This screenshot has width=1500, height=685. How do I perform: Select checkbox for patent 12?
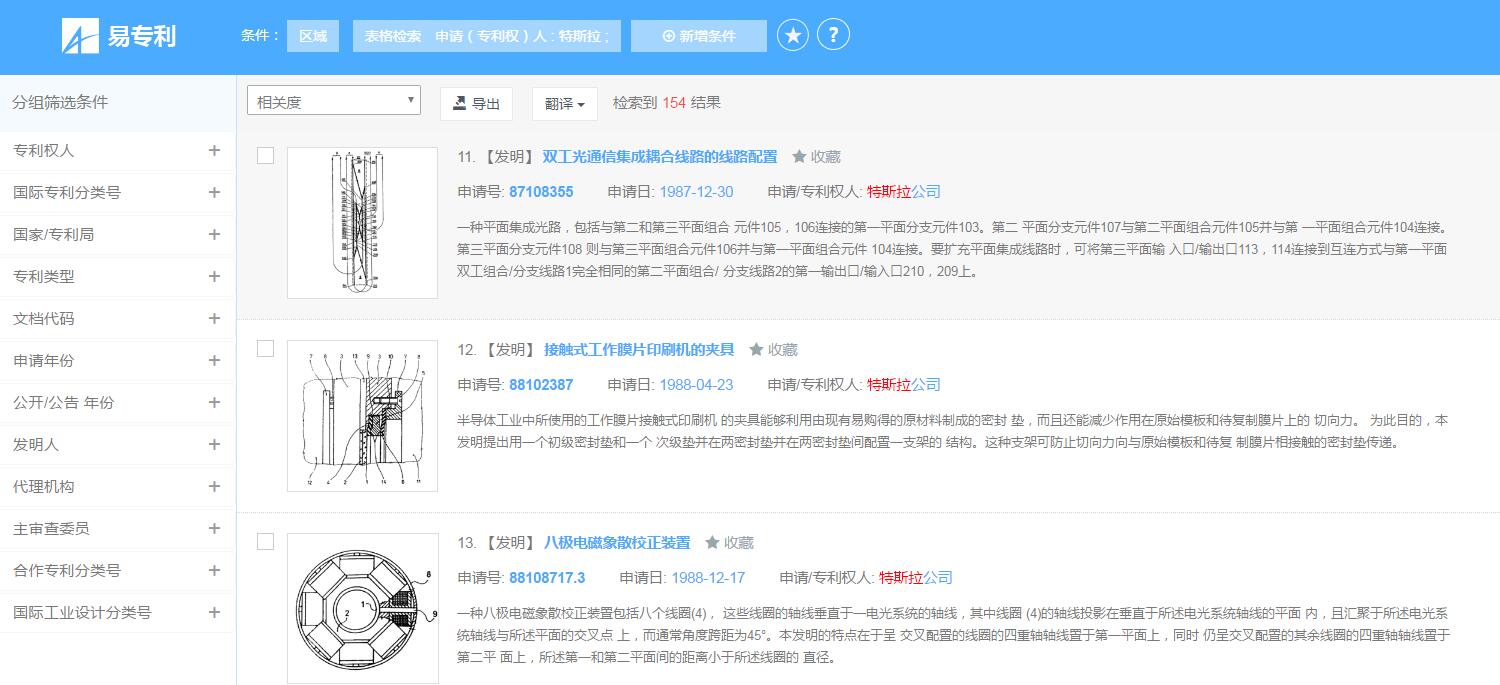click(265, 349)
